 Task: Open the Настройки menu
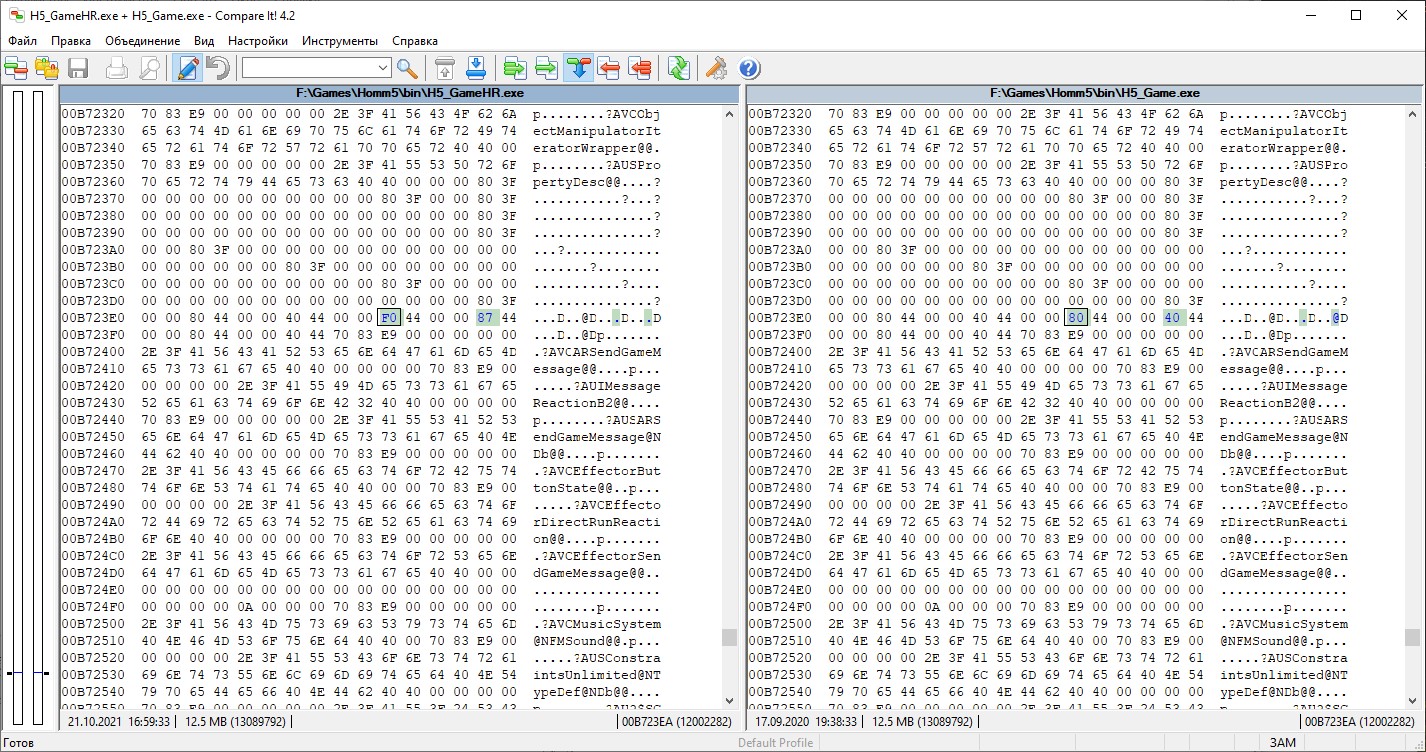[x=258, y=41]
